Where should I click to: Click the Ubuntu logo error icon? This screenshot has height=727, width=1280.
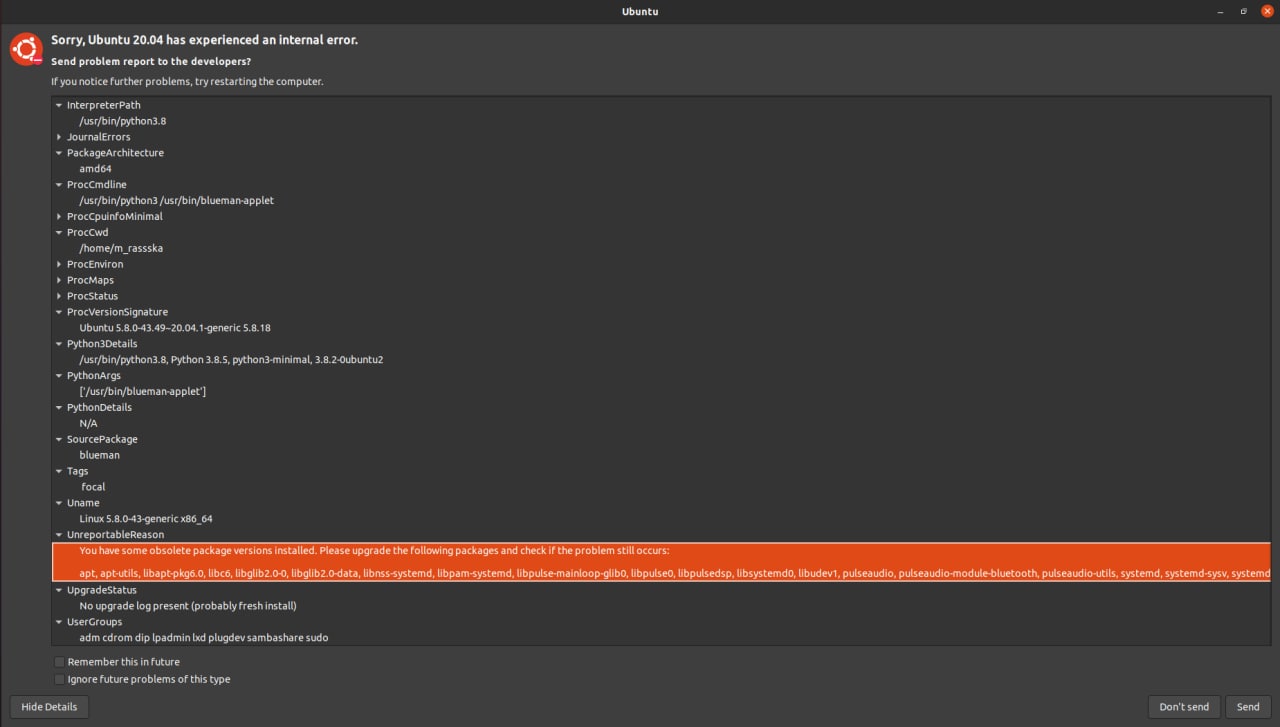26,49
